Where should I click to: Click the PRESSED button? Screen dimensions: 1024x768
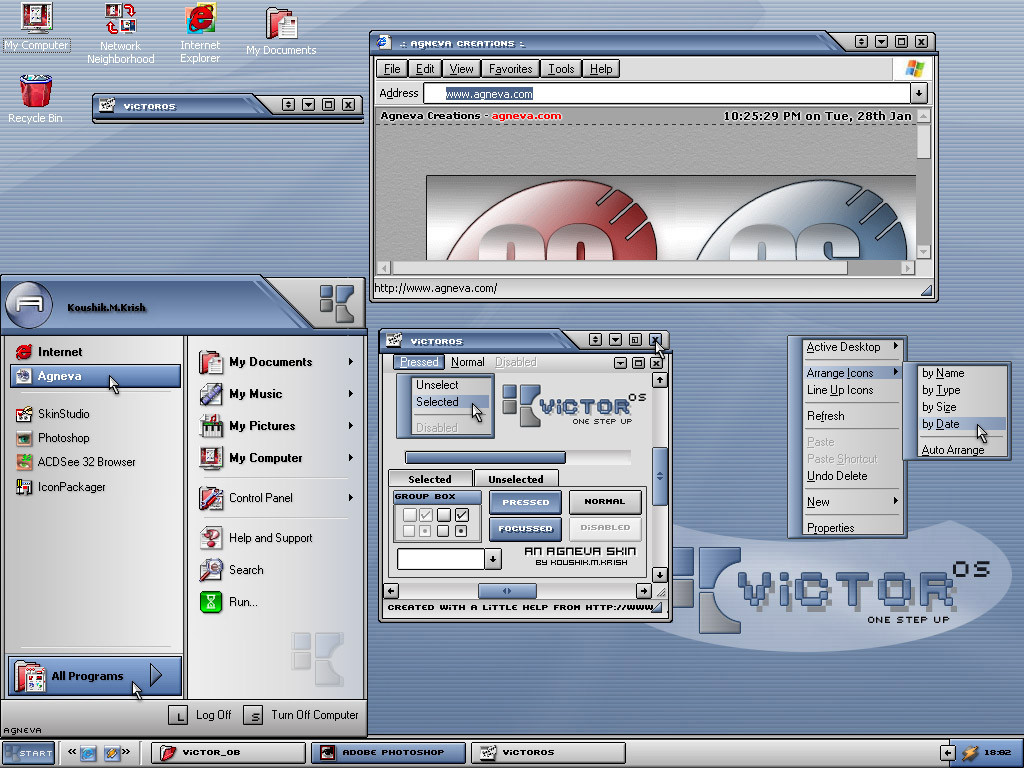click(525, 502)
